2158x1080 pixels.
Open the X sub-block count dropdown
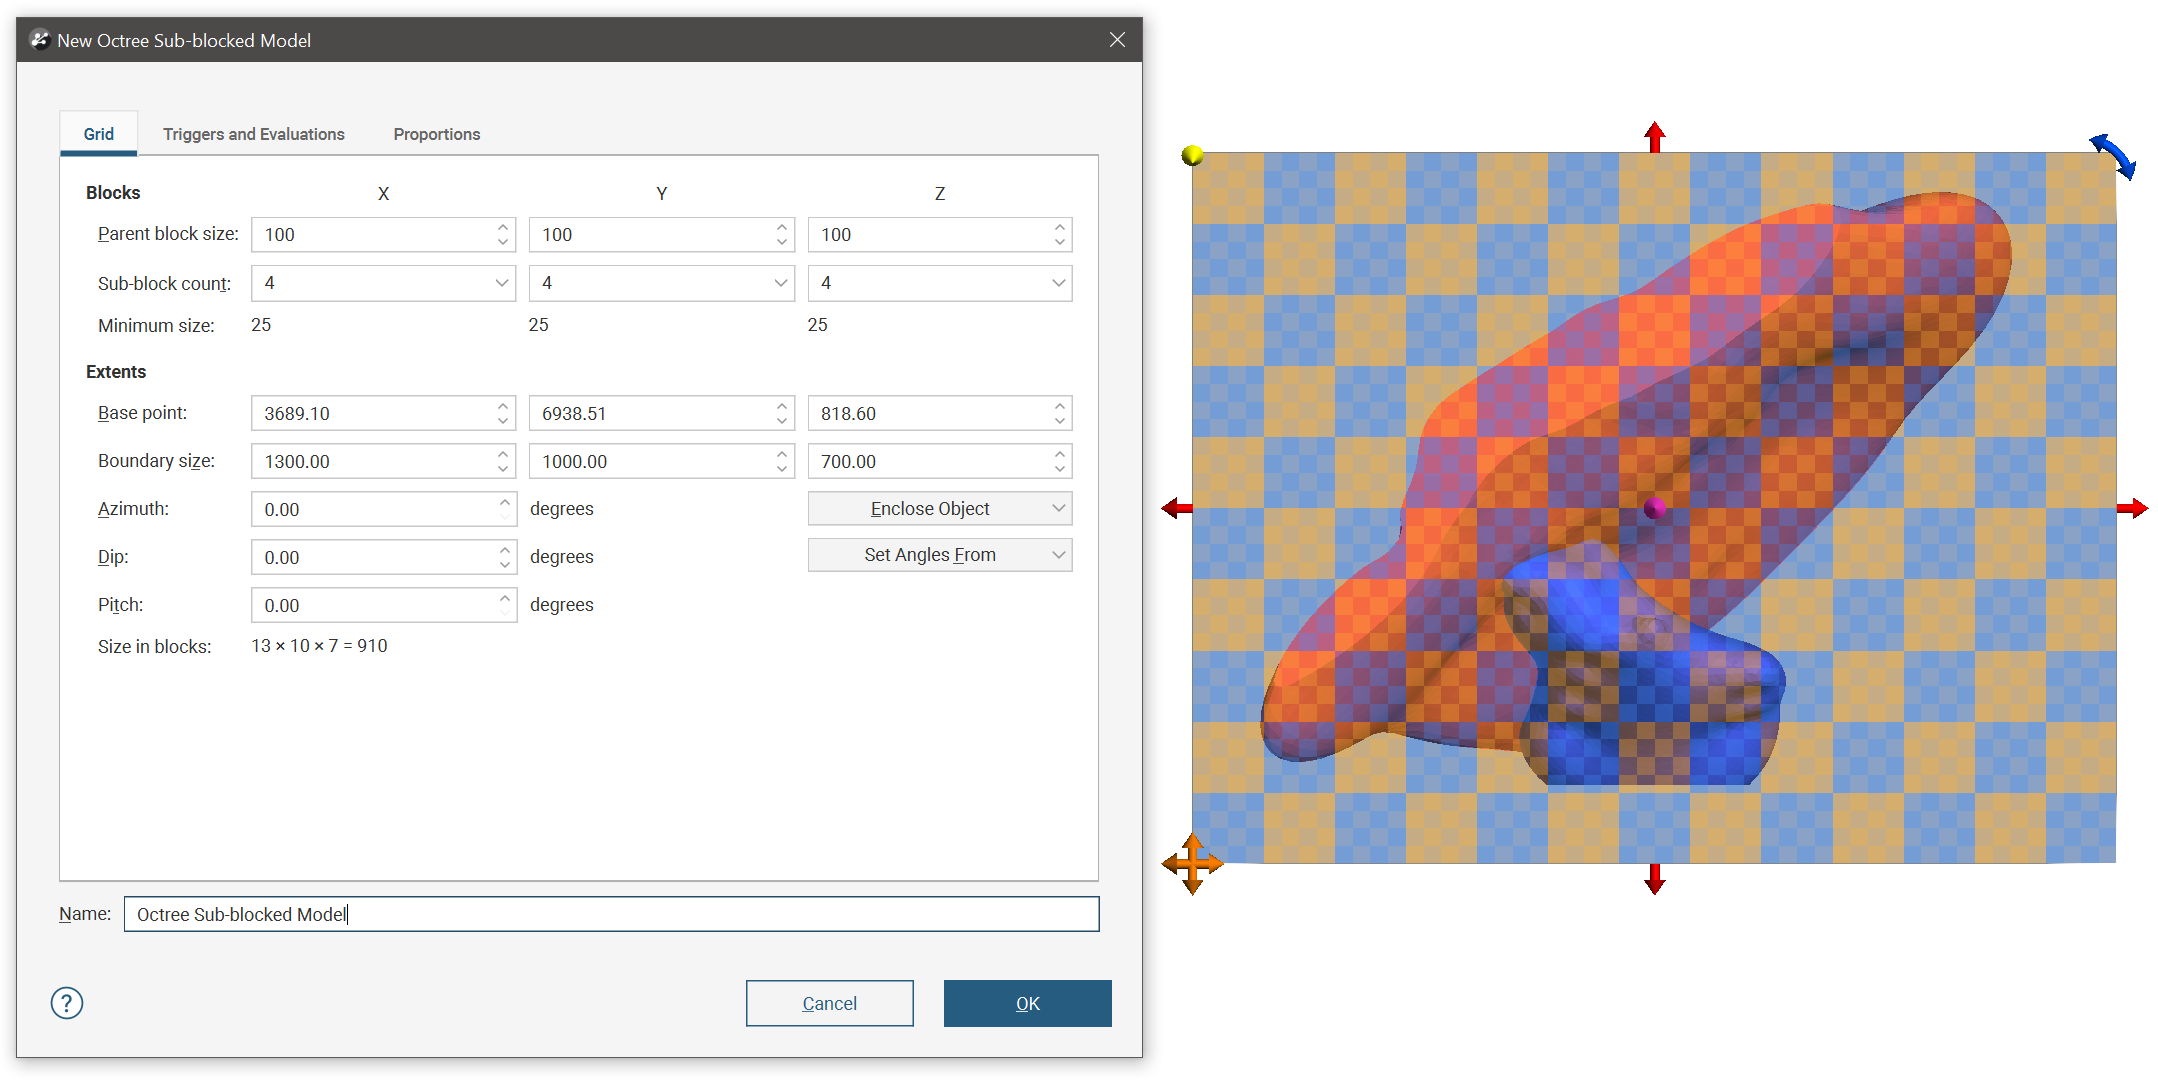tap(501, 283)
